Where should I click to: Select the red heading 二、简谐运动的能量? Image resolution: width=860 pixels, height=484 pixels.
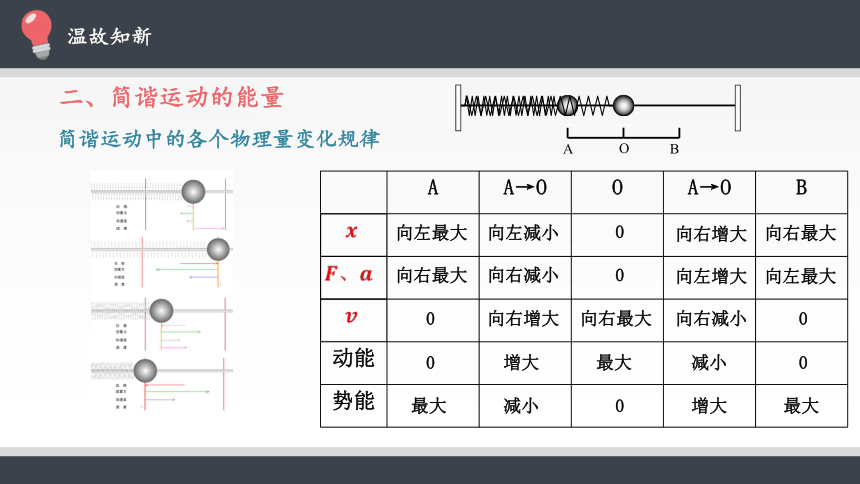(172, 98)
